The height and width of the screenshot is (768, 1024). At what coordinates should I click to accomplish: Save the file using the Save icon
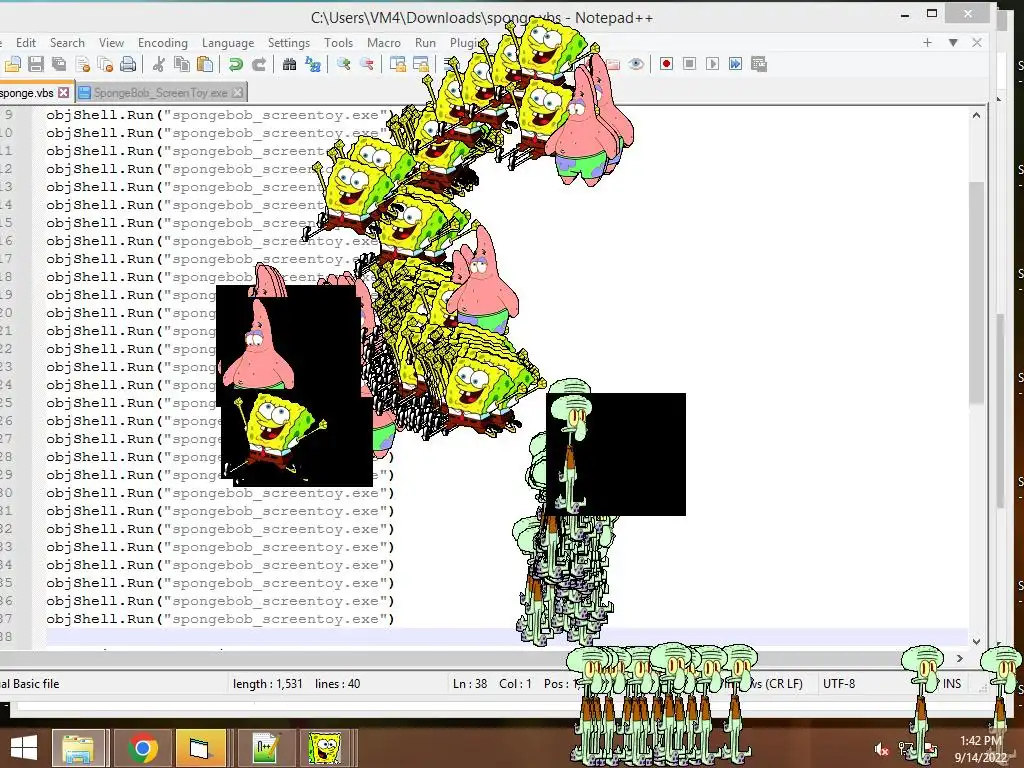coord(36,64)
